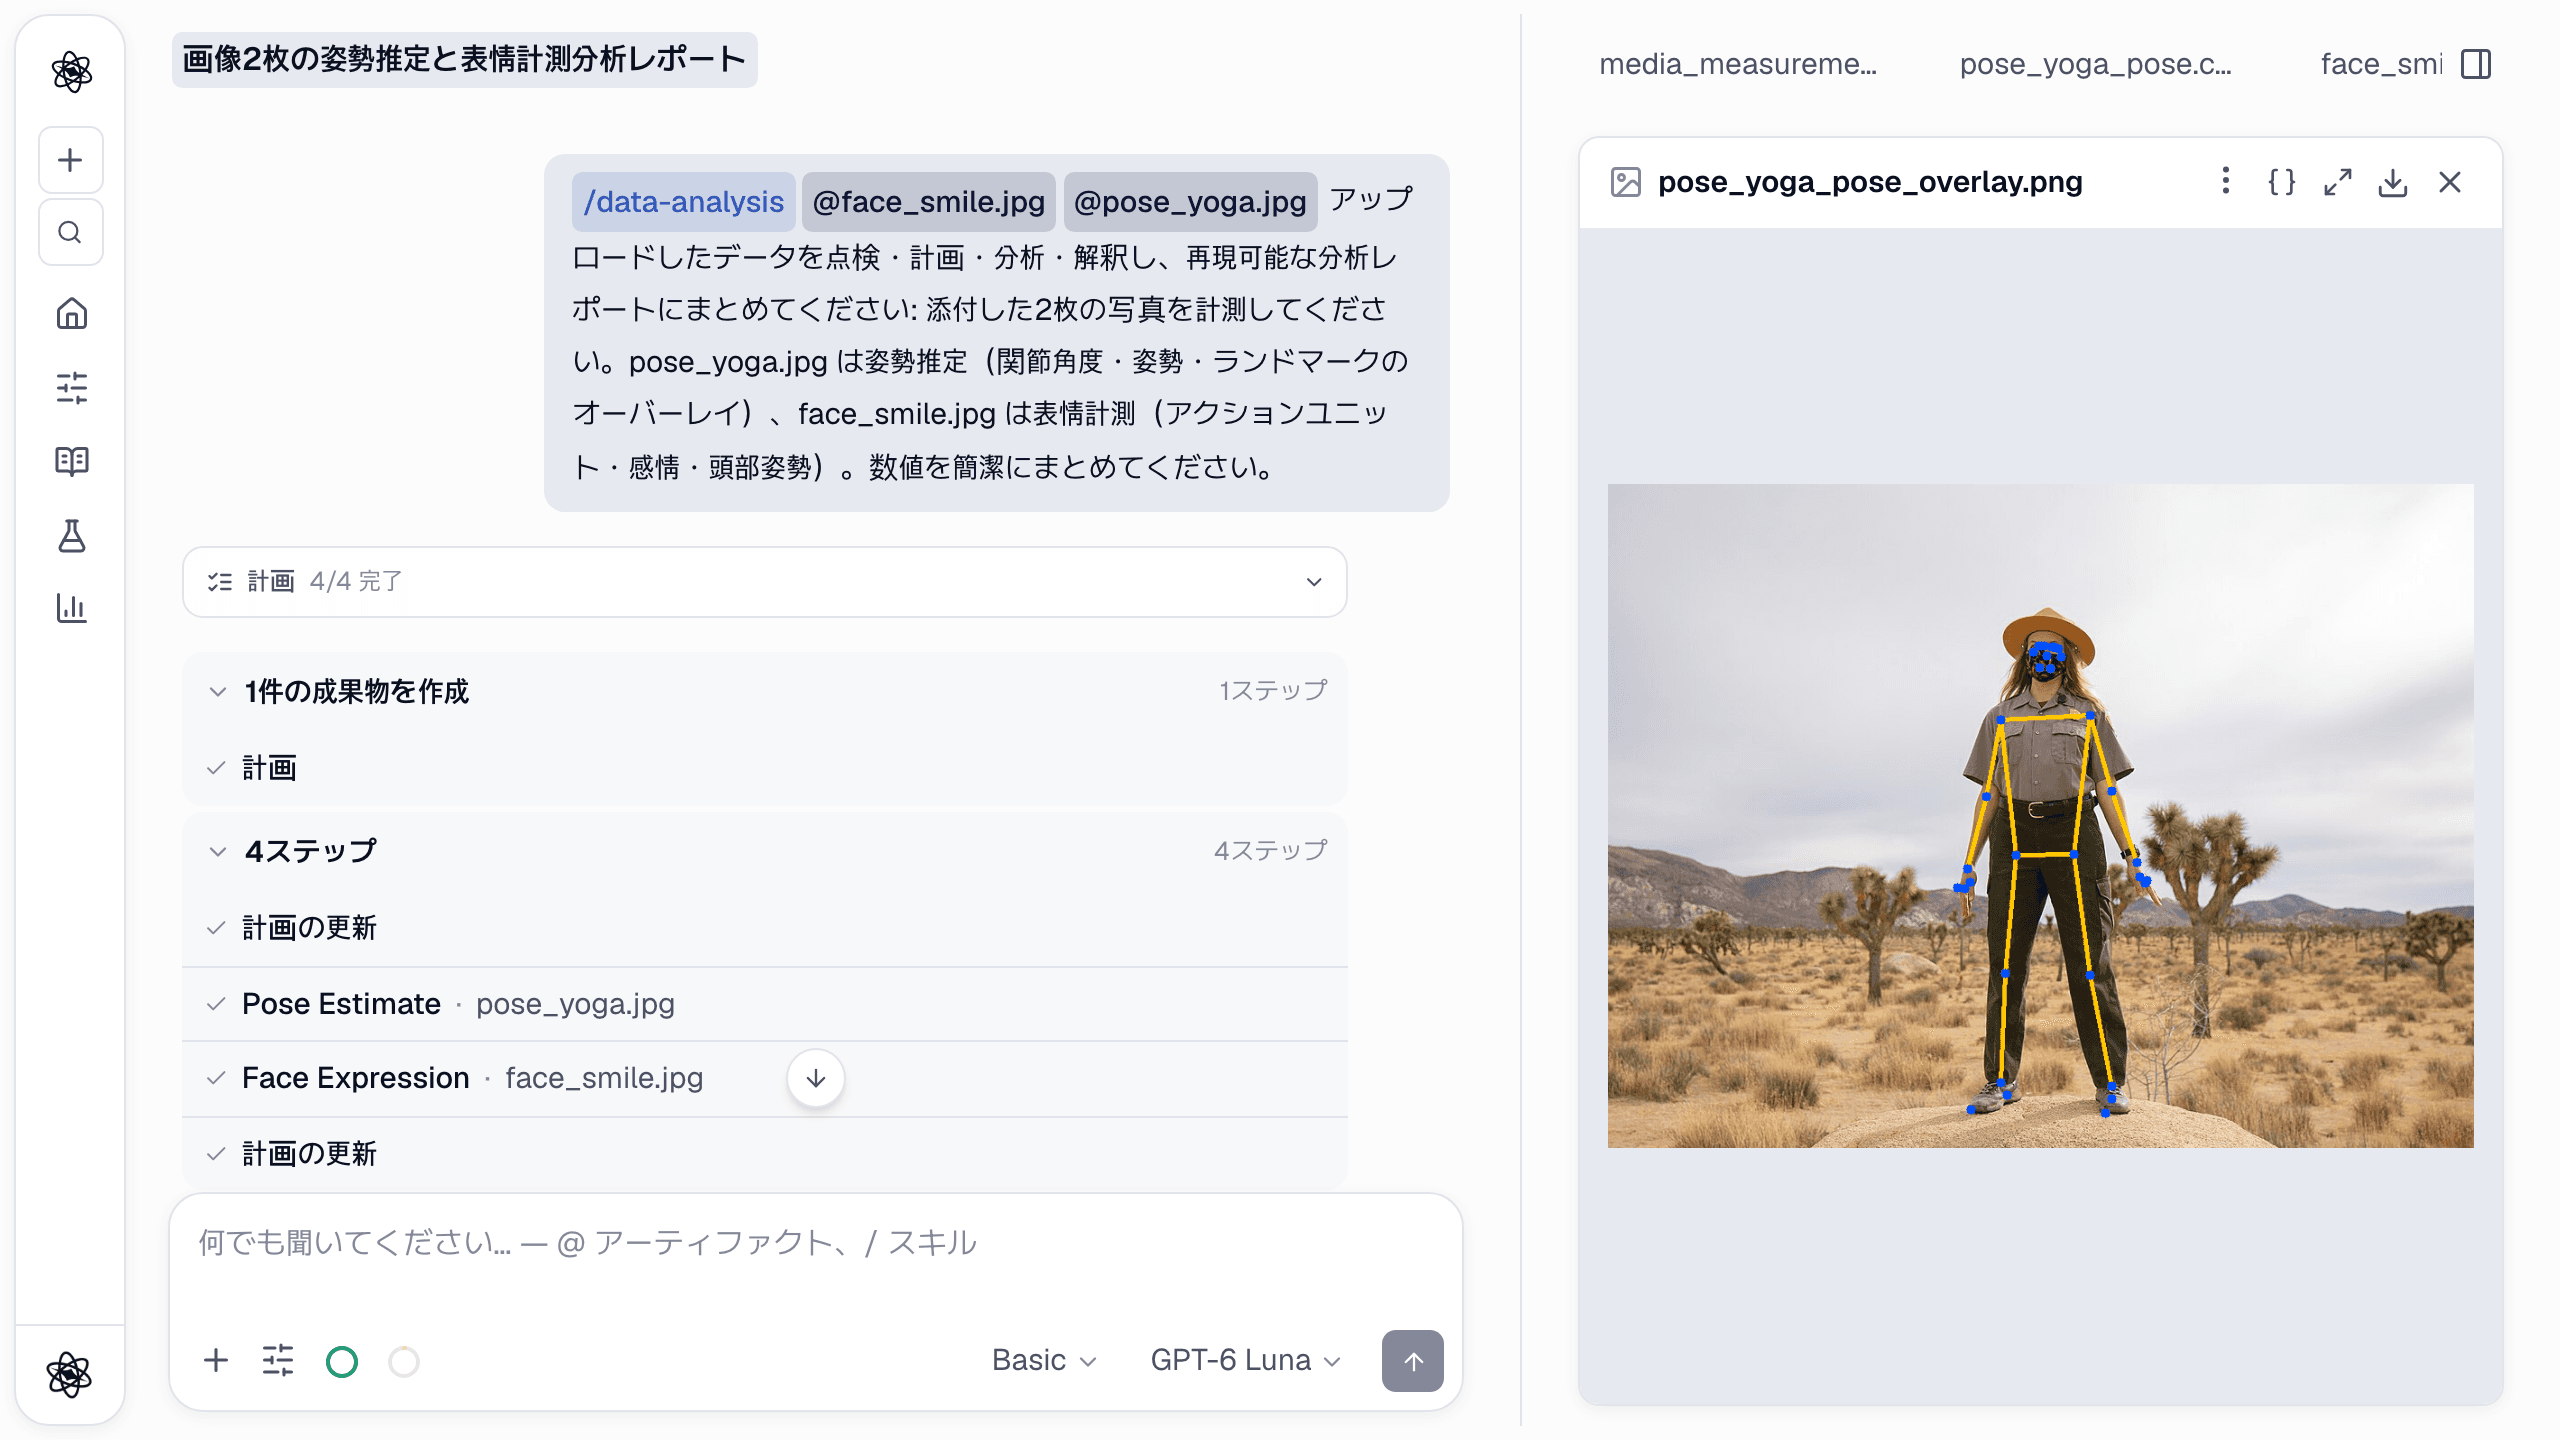Click the pose overlay image preview
Viewport: 2560px width, 1440px height.
2040,815
